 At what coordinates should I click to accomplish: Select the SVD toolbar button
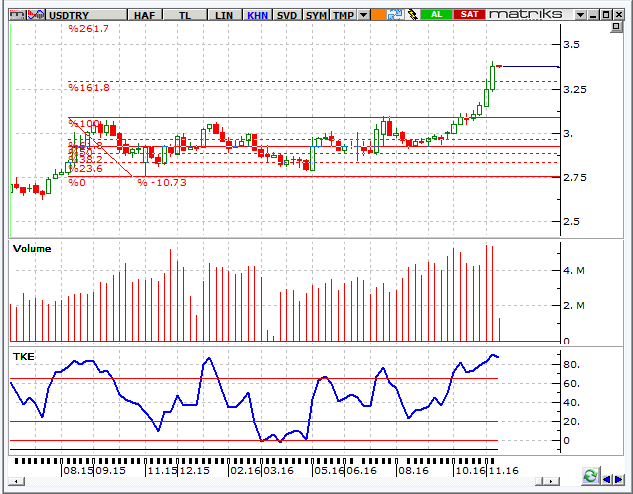point(287,15)
